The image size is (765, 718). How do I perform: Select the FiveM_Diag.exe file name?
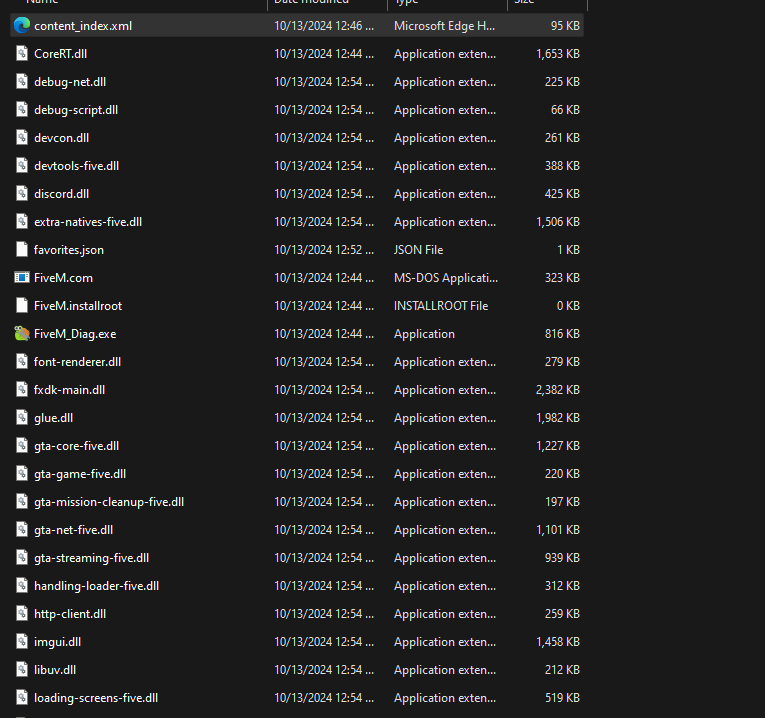click(x=75, y=334)
